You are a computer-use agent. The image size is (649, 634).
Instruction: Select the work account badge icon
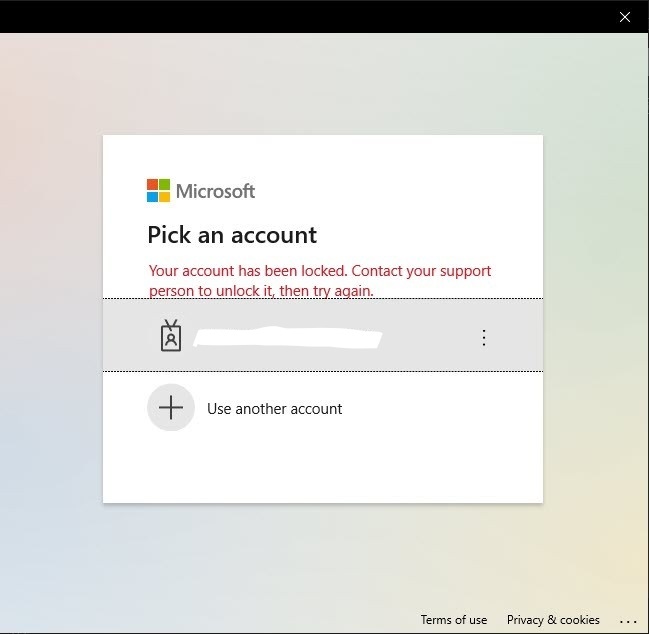point(171,336)
